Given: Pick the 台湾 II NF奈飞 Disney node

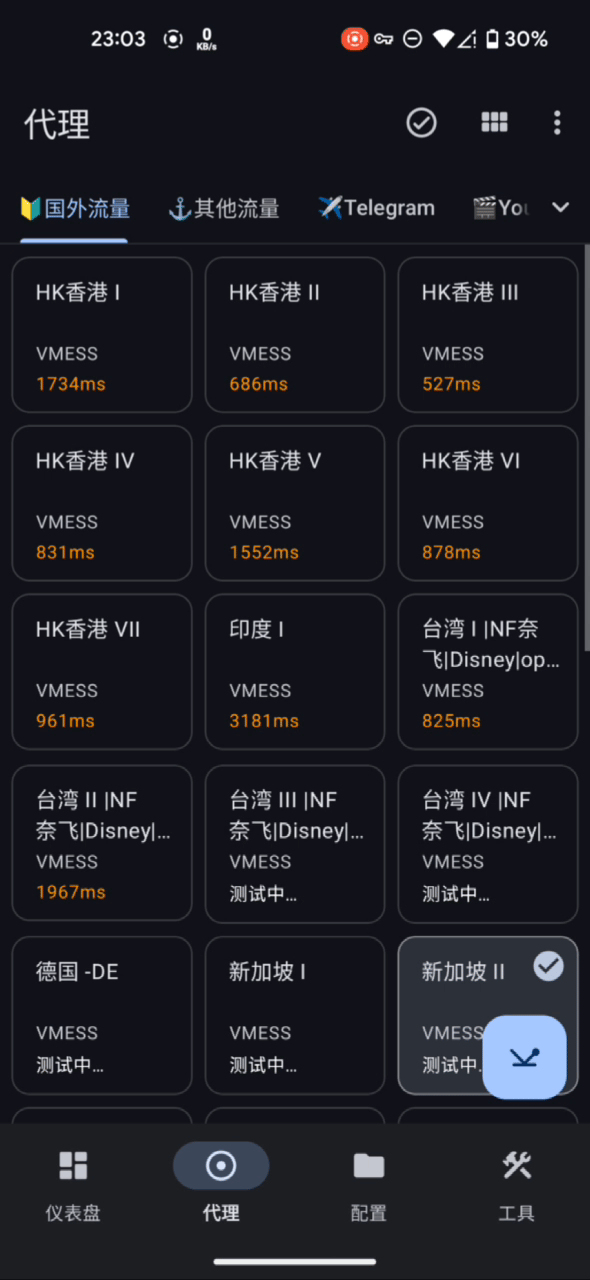Looking at the screenshot, I should click(102, 843).
